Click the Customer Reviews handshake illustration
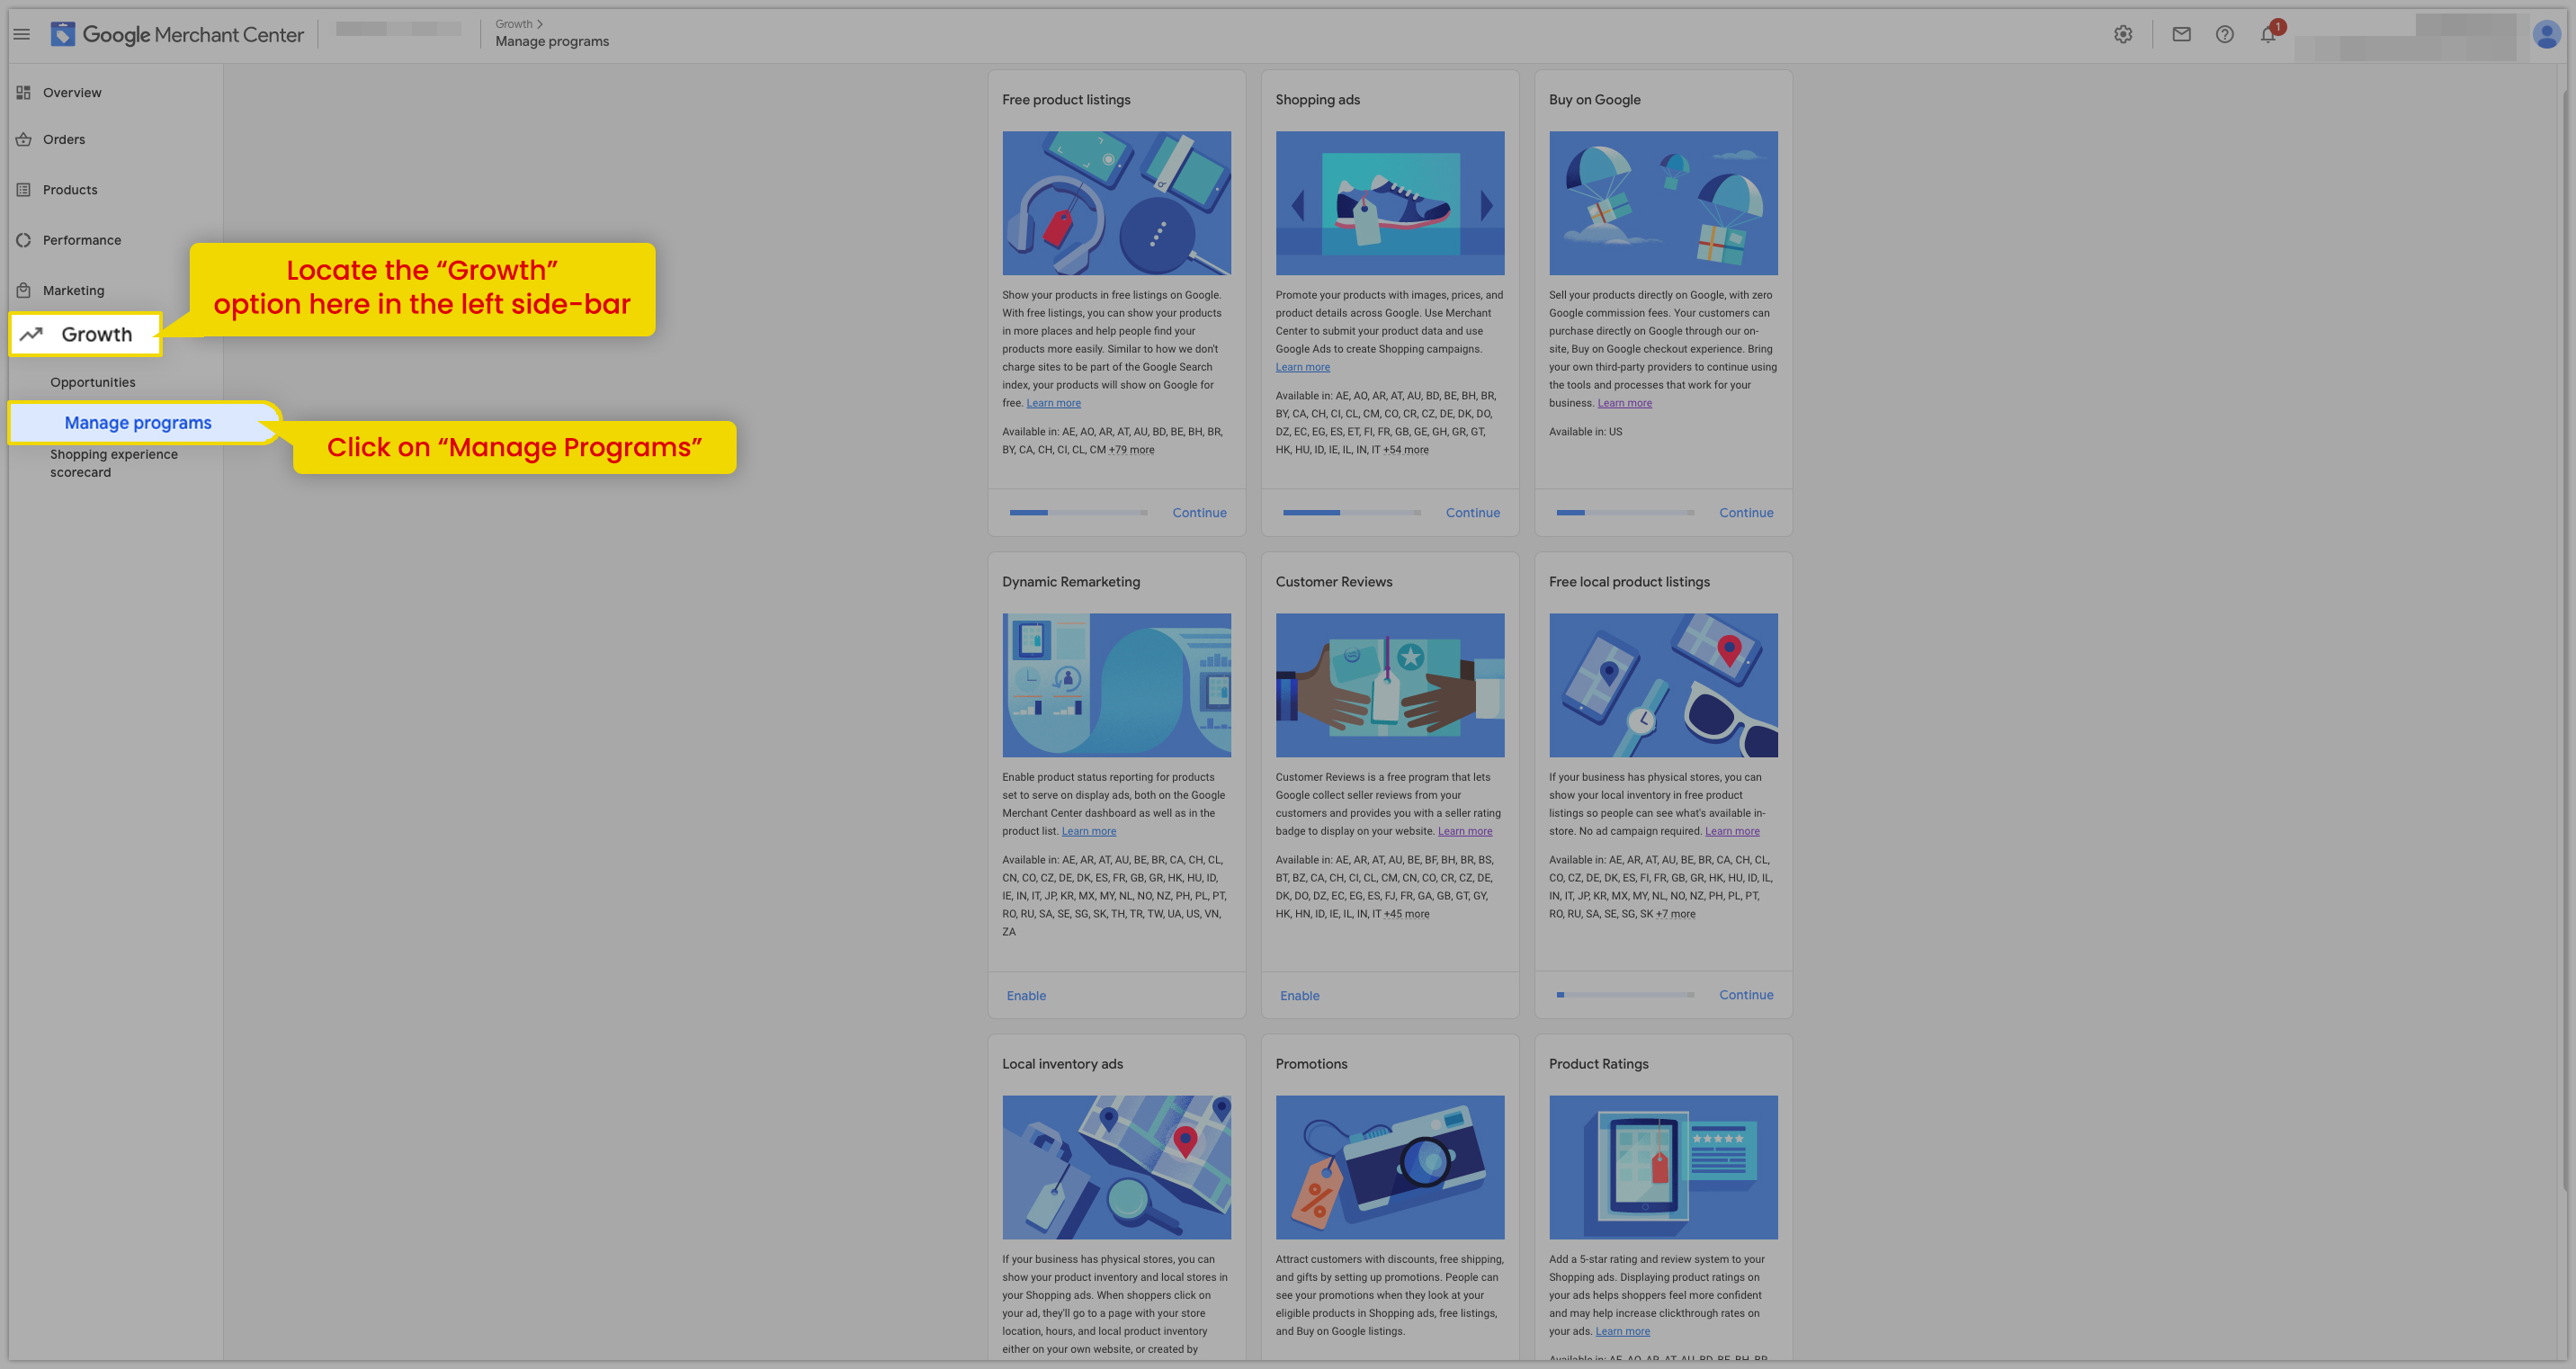2576x1369 pixels. pyautogui.click(x=1389, y=685)
